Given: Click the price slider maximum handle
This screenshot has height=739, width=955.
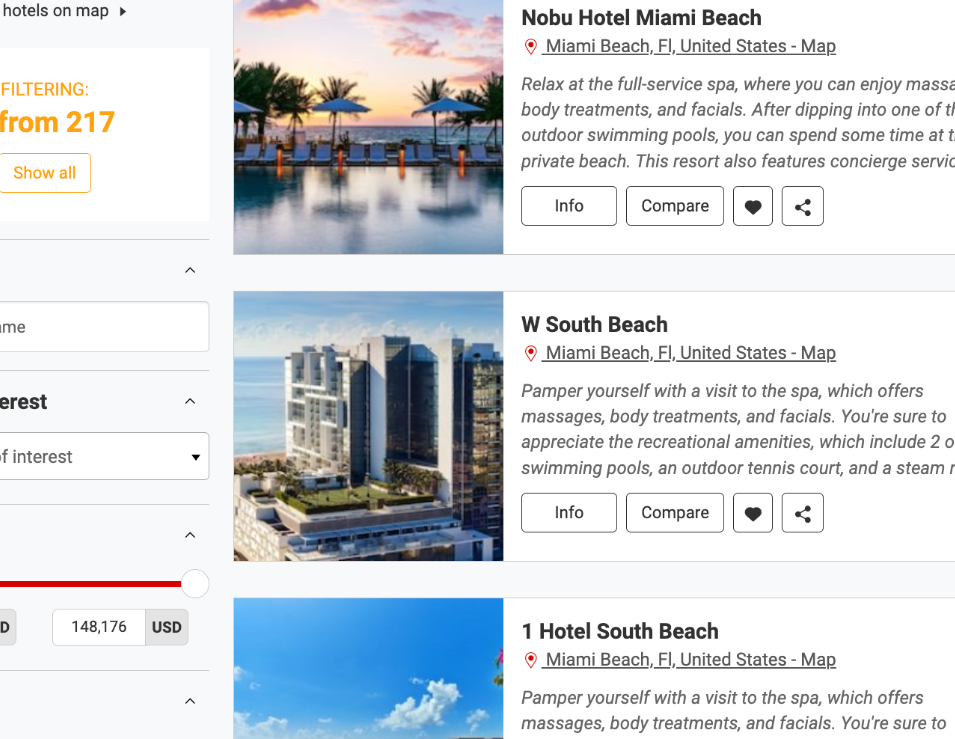Looking at the screenshot, I should point(196,584).
